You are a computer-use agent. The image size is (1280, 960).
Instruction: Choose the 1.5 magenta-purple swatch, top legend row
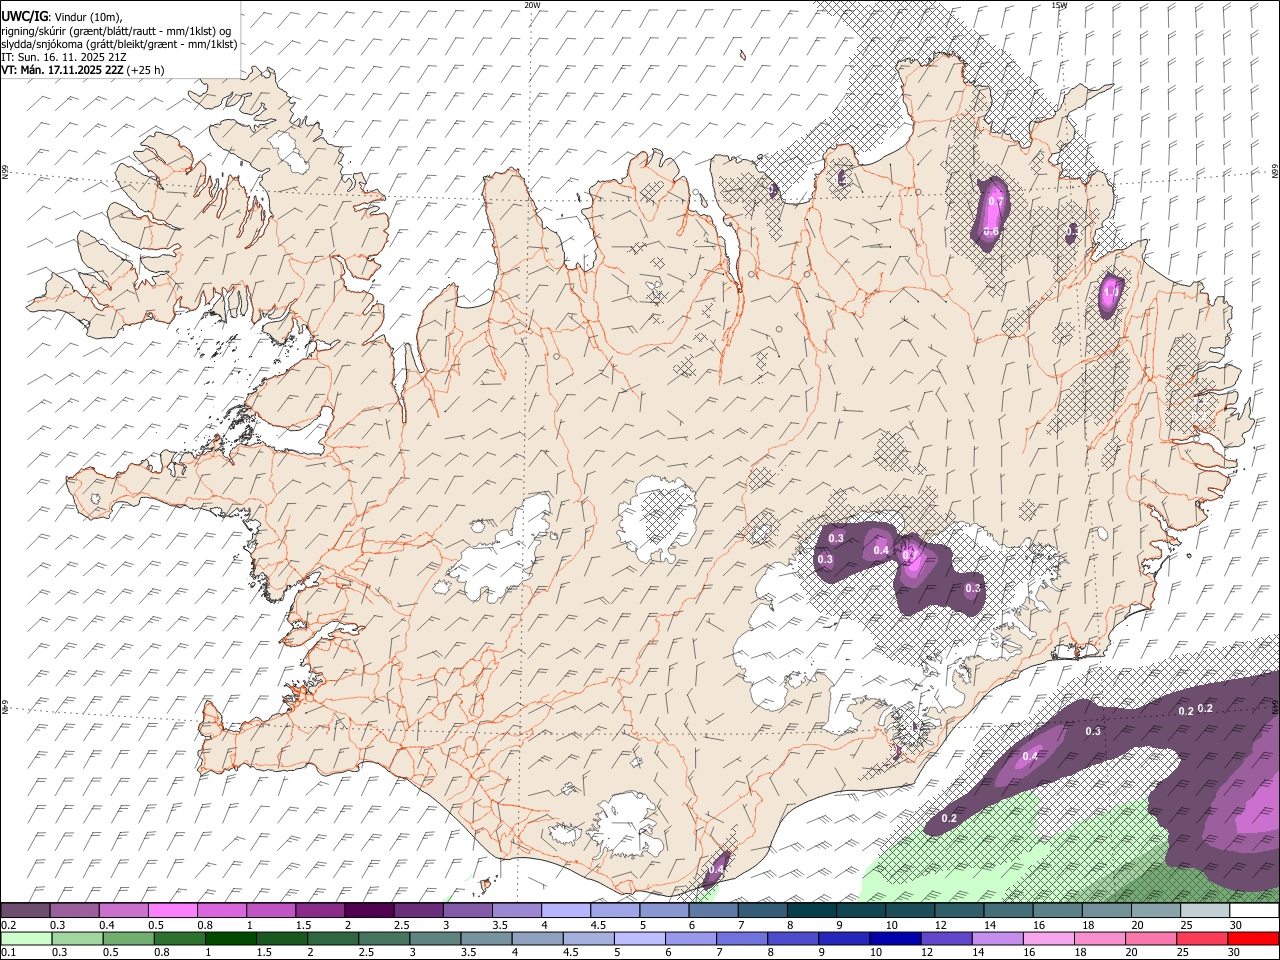(320, 911)
